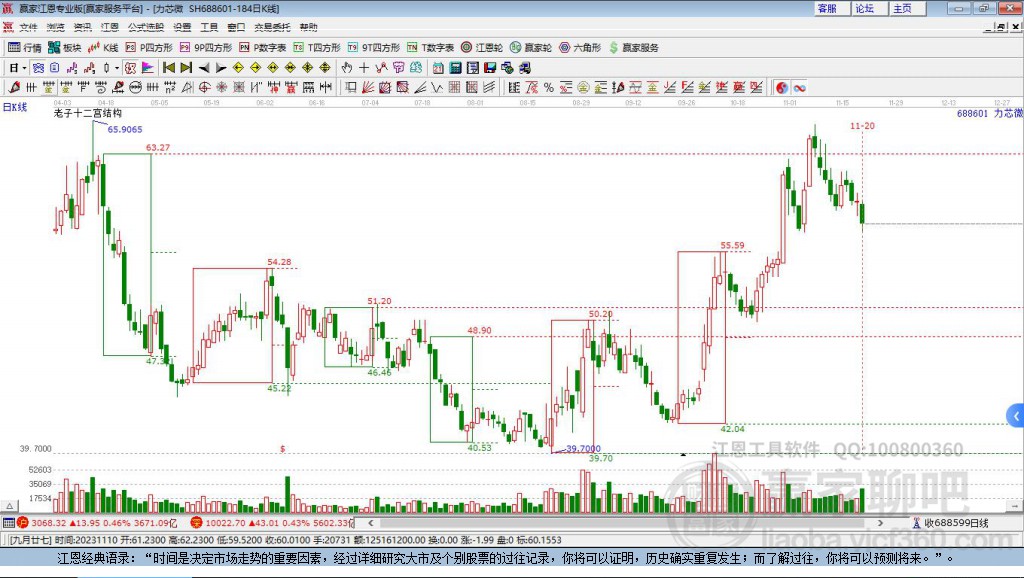Click the up triangle beside the volume pane
The image size is (1024, 578).
tap(9, 506)
